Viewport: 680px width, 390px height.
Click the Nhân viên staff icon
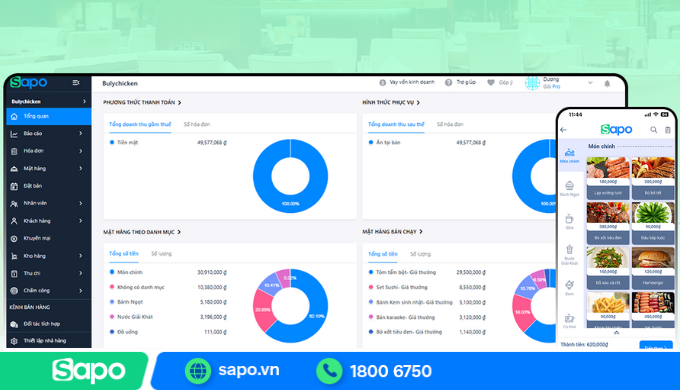14,203
